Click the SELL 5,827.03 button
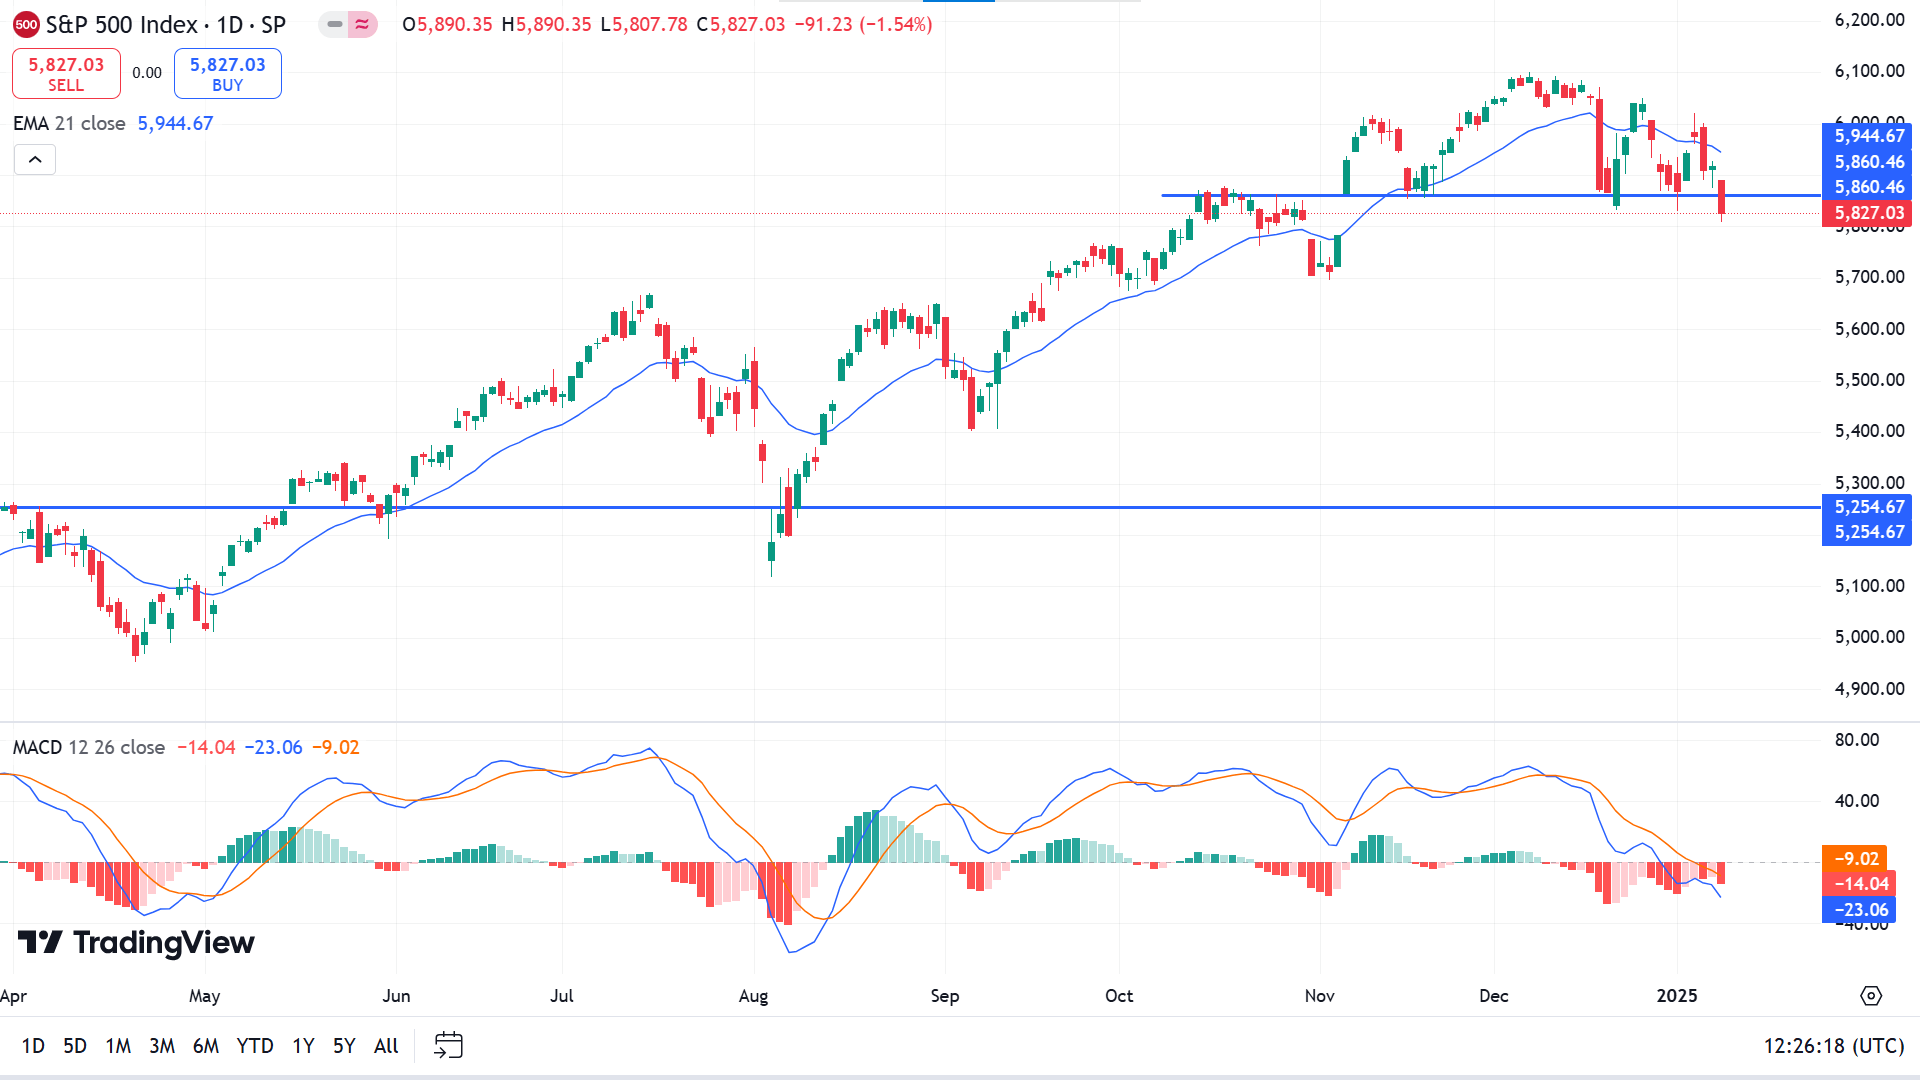 tap(66, 74)
